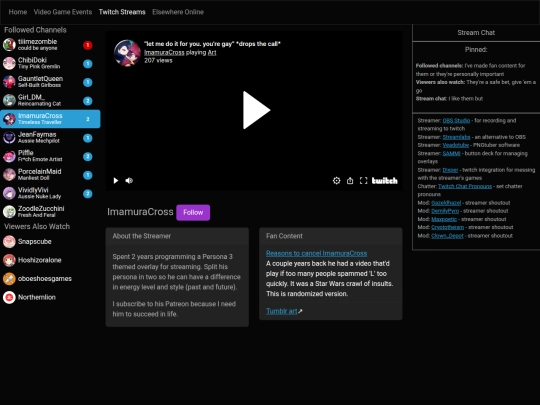This screenshot has width=540, height=405.
Task: Open the Video Game Events tab
Action: pyautogui.click(x=63, y=12)
